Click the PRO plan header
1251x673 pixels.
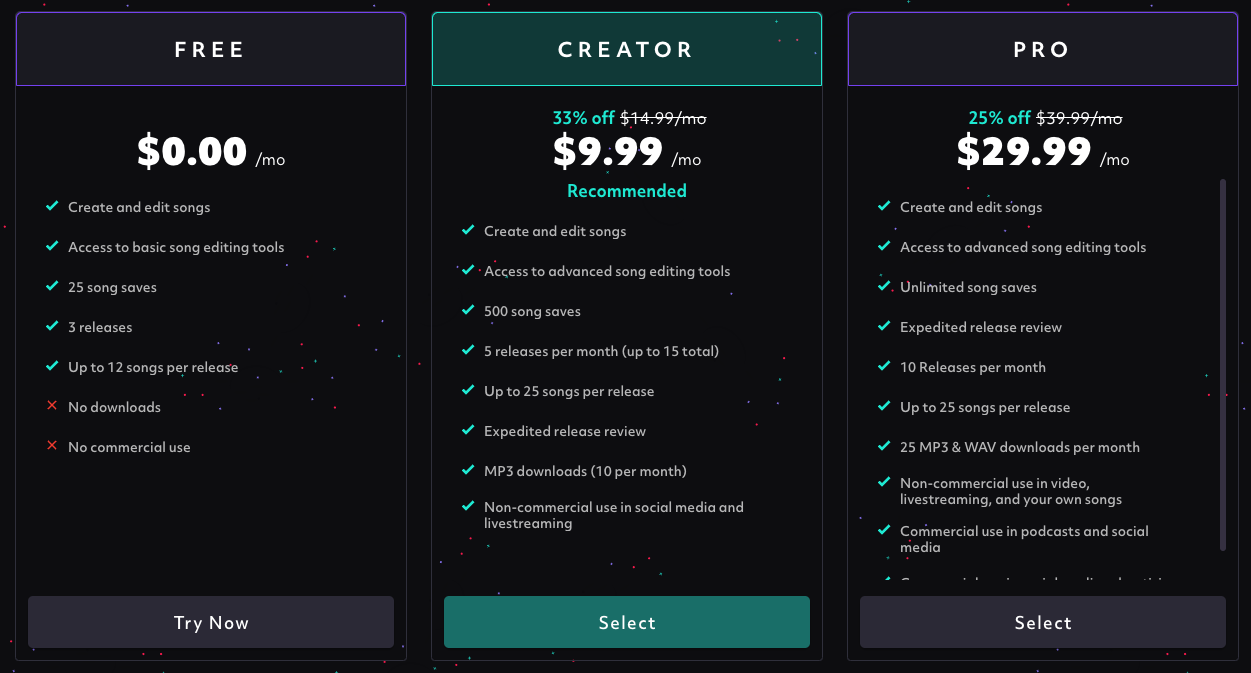1043,49
